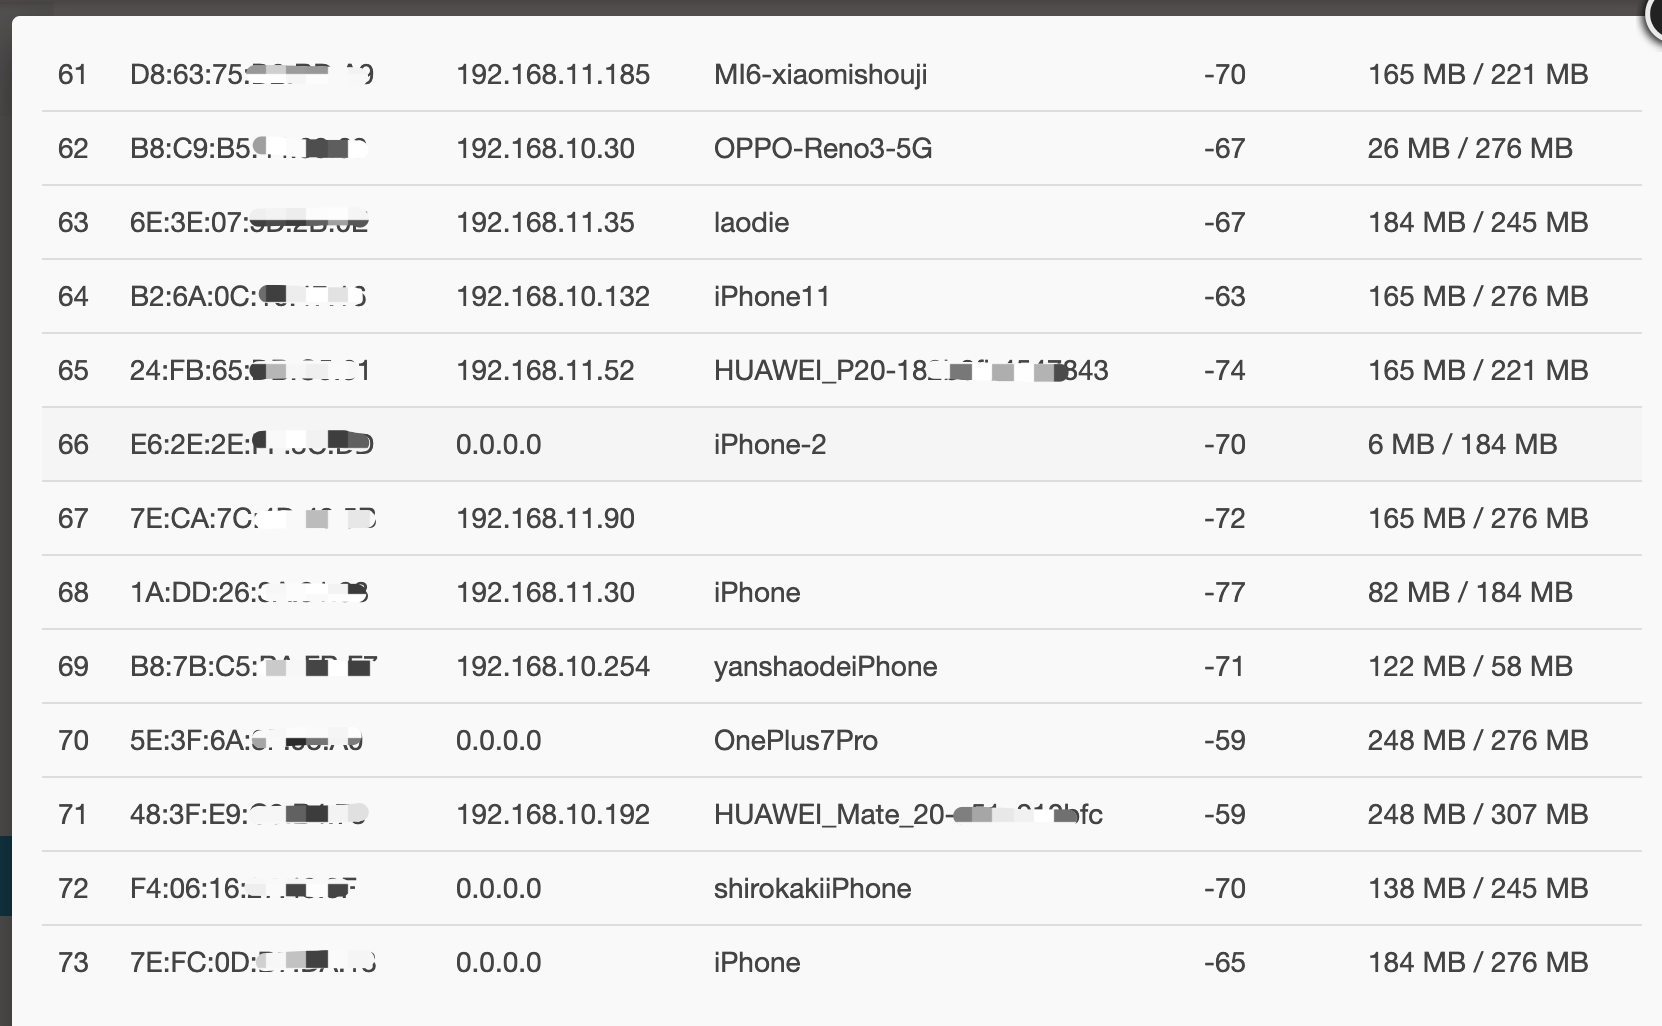Click the -77 signal value
The image size is (1662, 1026).
pyautogui.click(x=1224, y=593)
